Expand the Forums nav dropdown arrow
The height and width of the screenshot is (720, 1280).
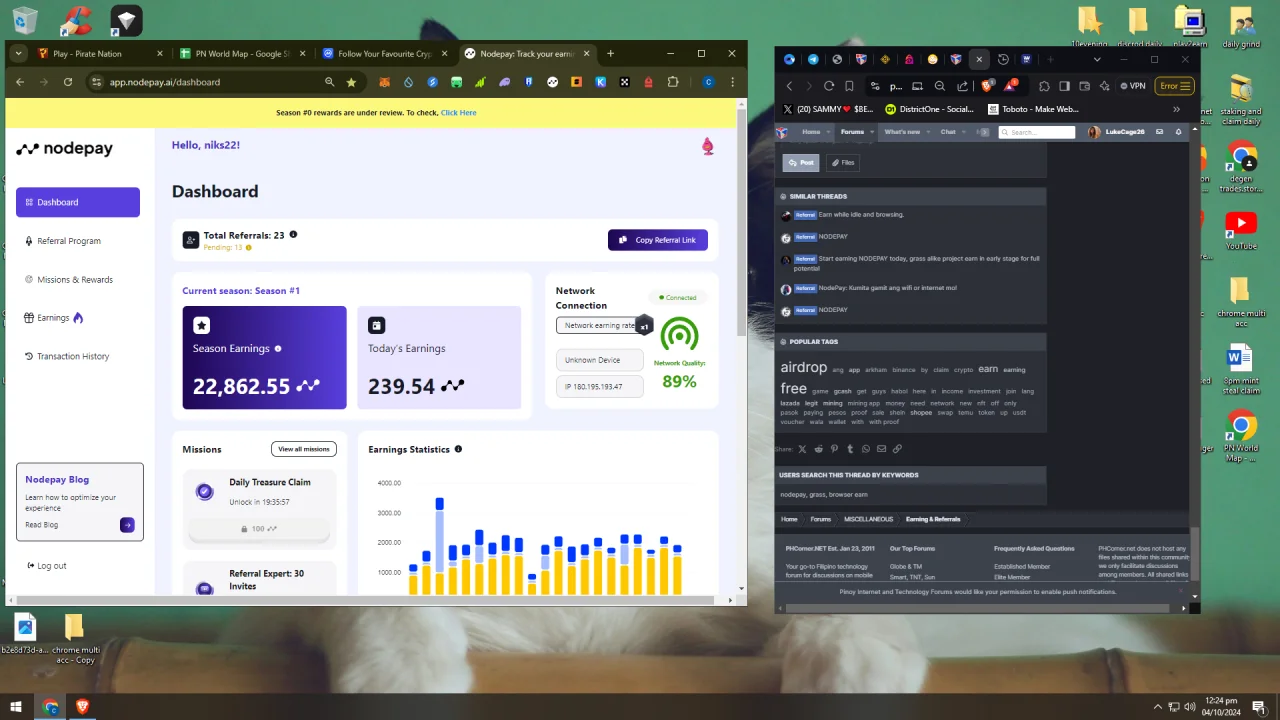(x=872, y=132)
